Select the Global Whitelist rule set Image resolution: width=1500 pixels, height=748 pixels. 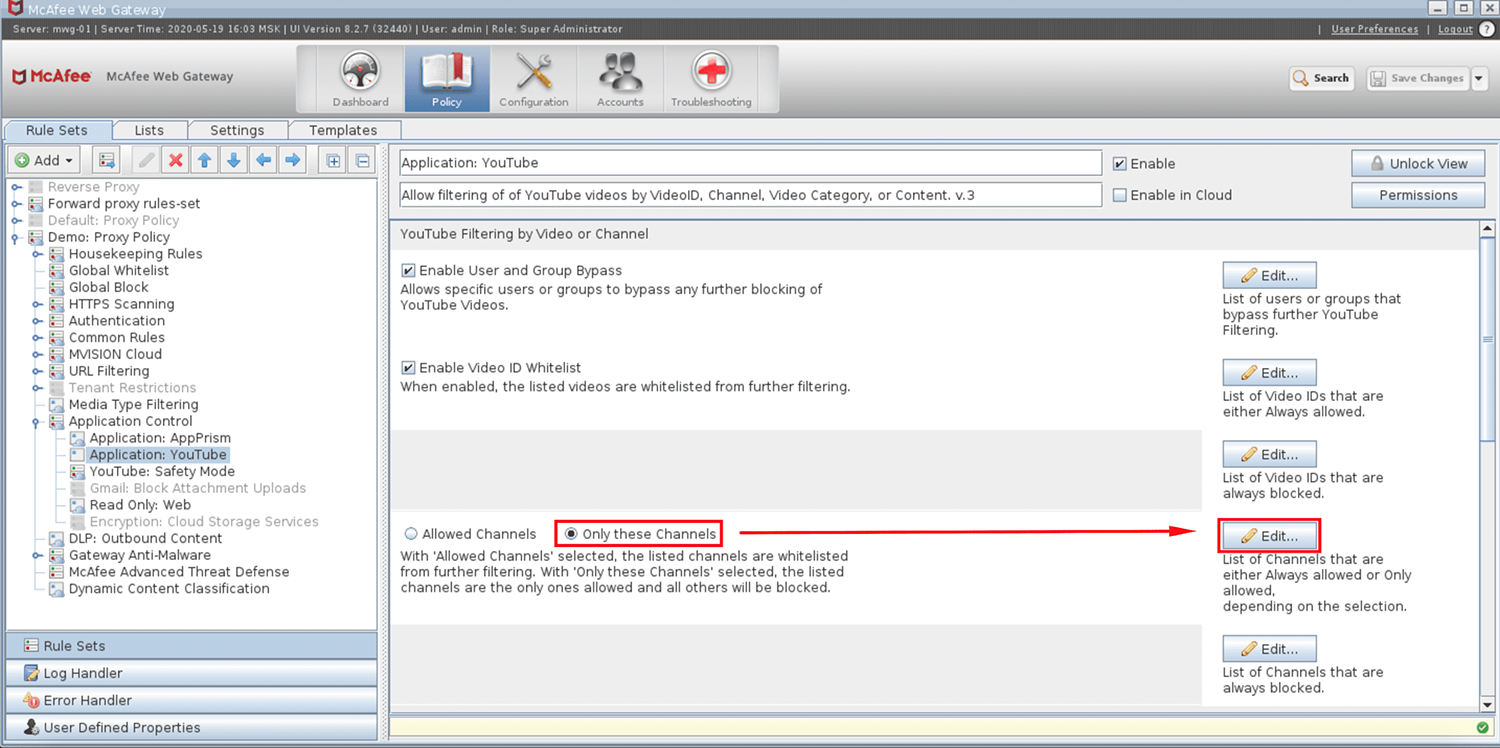point(119,270)
